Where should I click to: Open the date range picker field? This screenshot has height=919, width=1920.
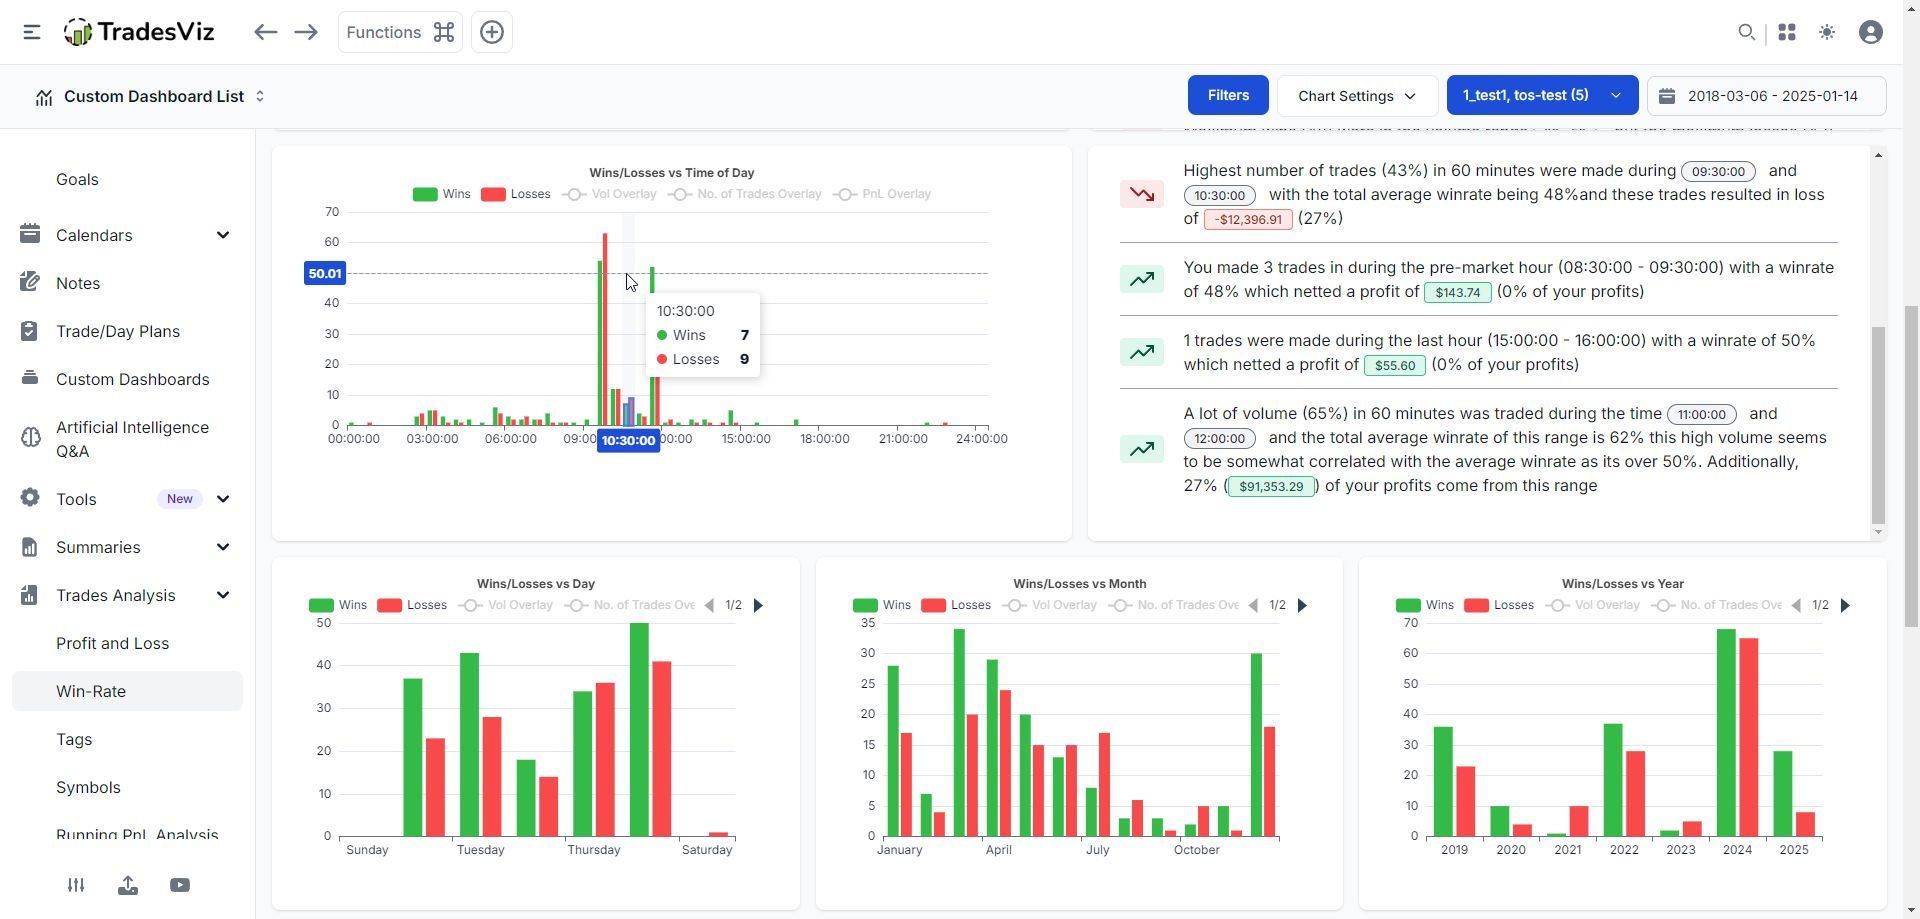point(1766,95)
